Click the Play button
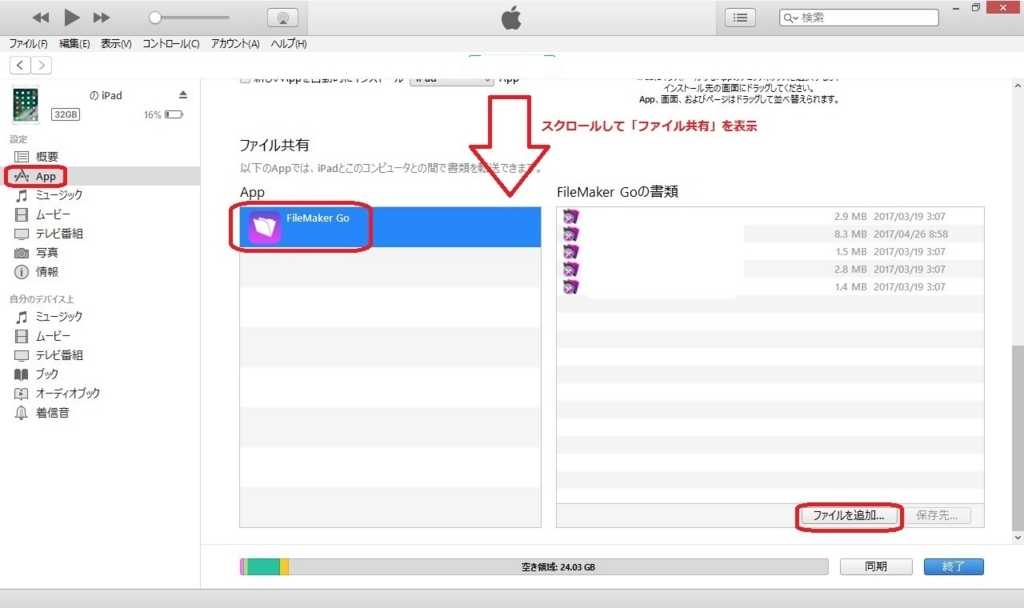Viewport: 1024px width, 608px height. click(x=71, y=18)
